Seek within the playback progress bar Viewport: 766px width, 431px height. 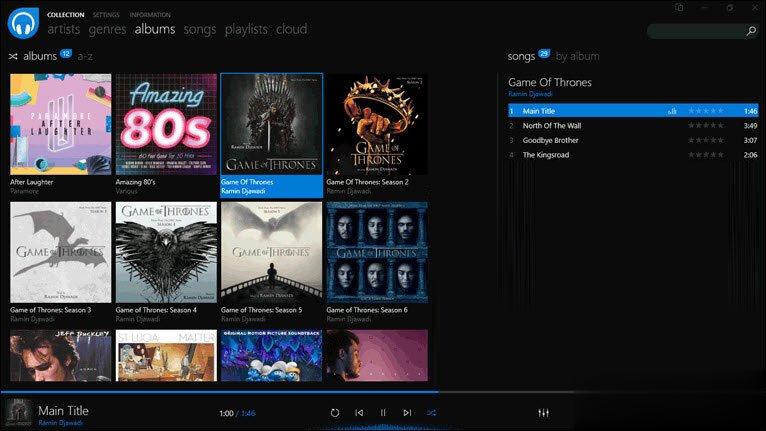pos(383,392)
